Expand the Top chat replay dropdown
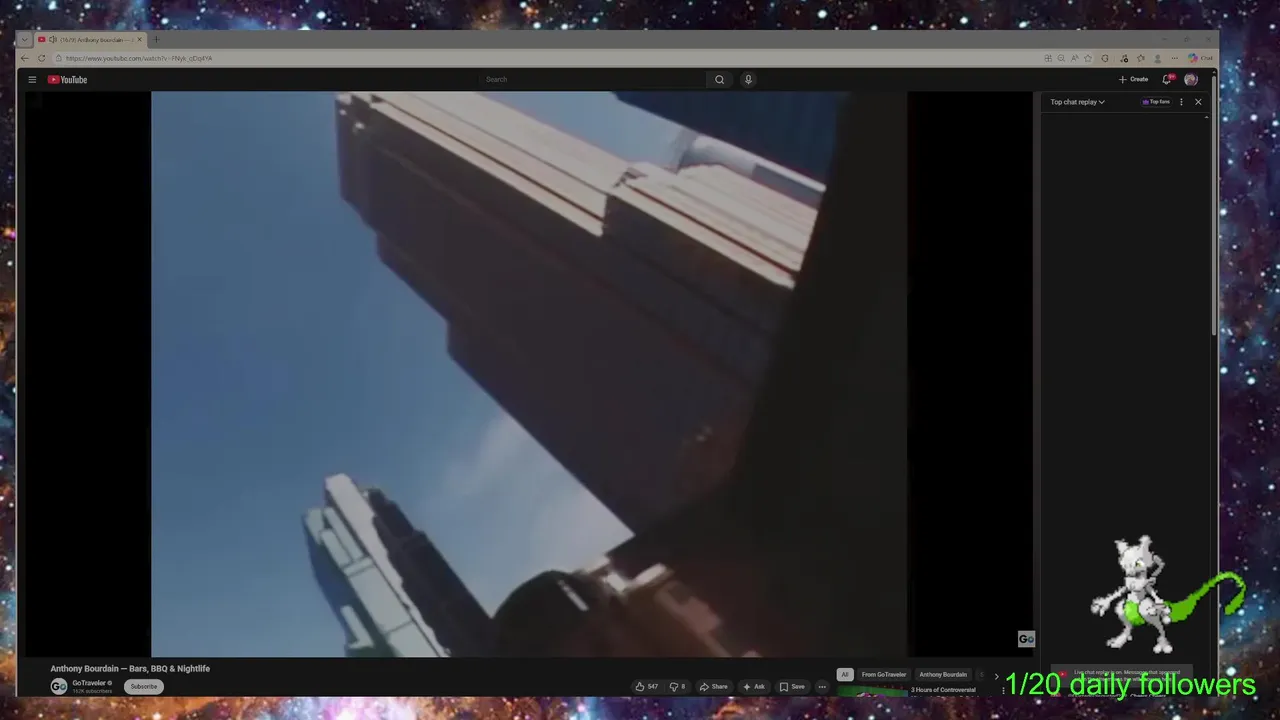This screenshot has height=720, width=1280. tap(1078, 102)
